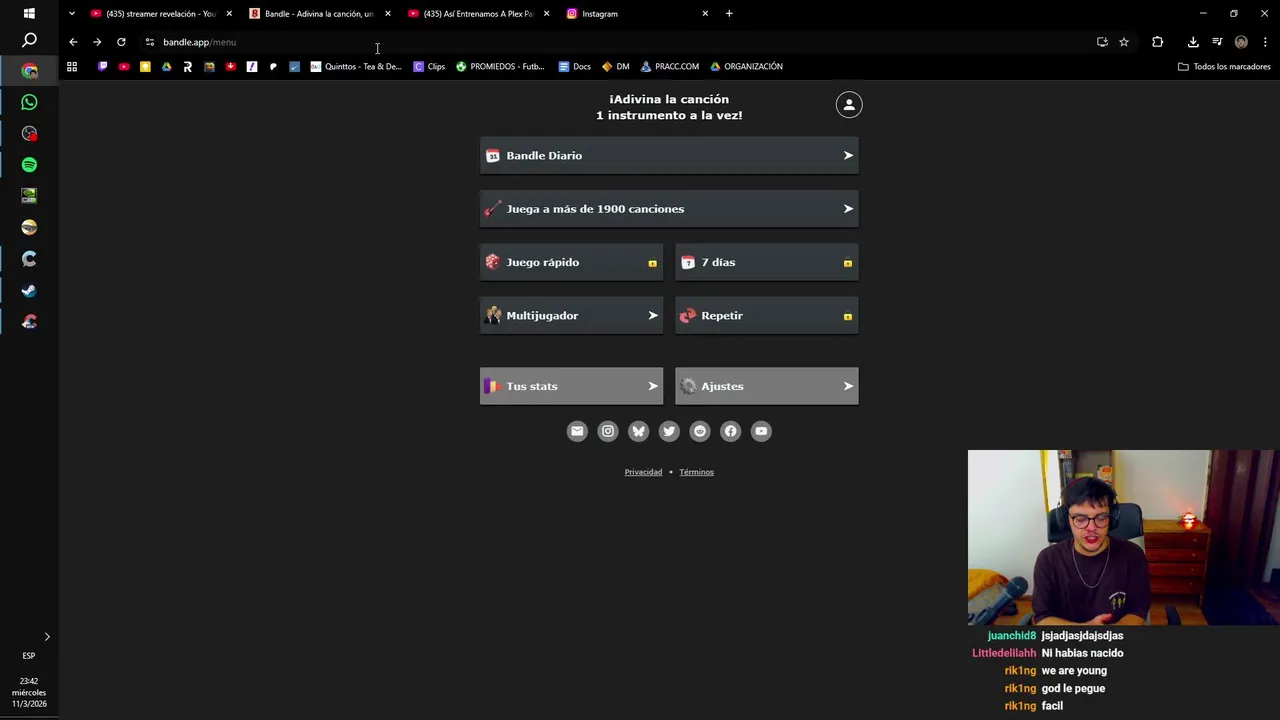Close the Instagram tab
The image size is (1280, 720).
(705, 14)
